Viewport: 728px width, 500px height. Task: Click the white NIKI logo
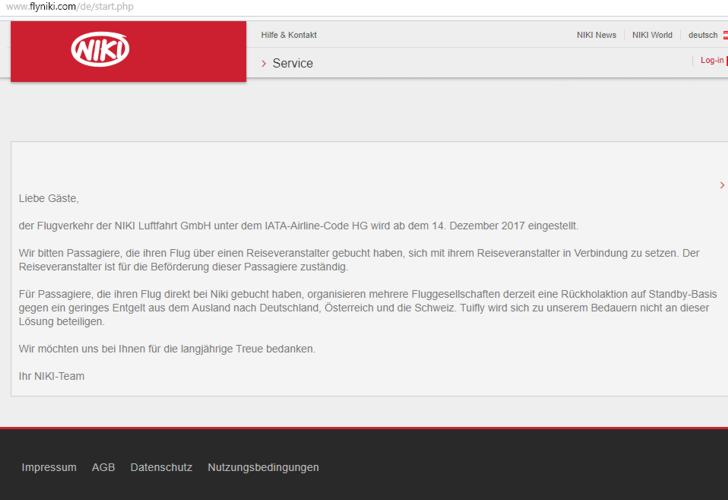[100, 49]
